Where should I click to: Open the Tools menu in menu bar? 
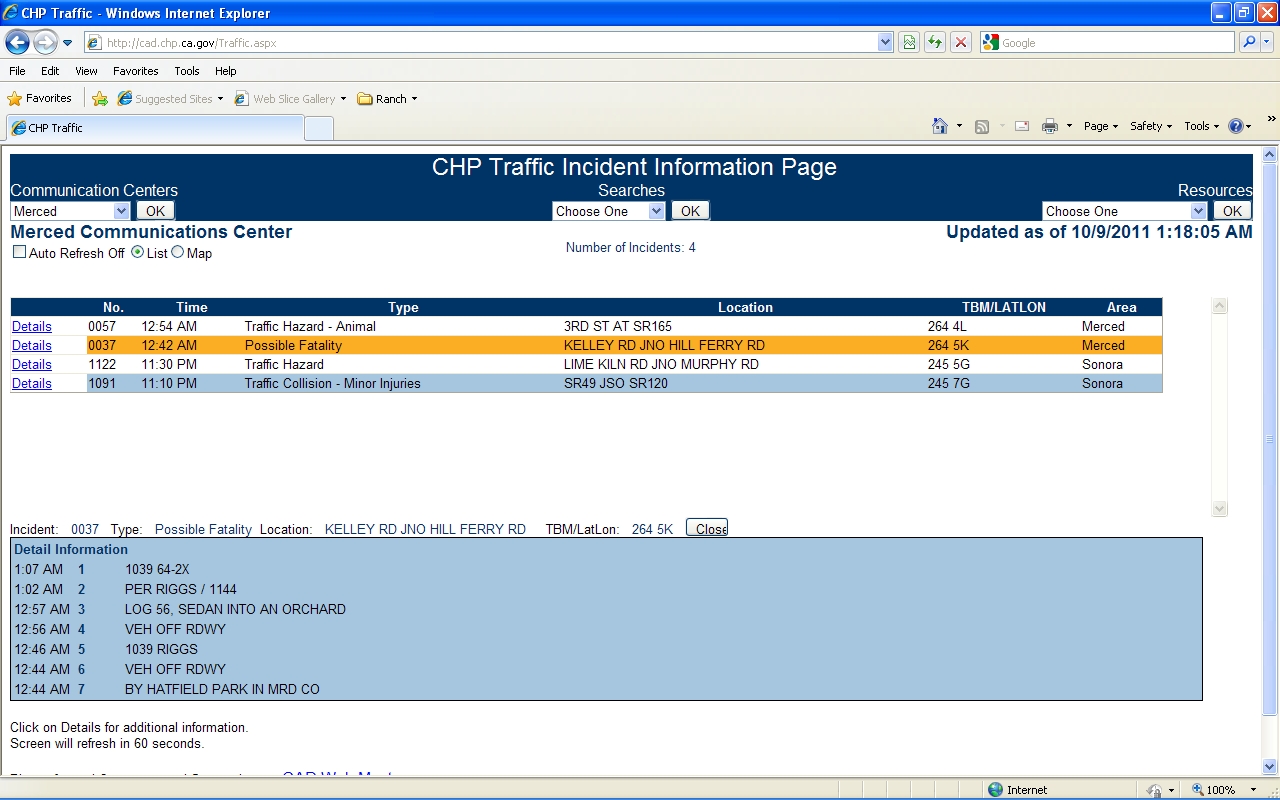(187, 71)
